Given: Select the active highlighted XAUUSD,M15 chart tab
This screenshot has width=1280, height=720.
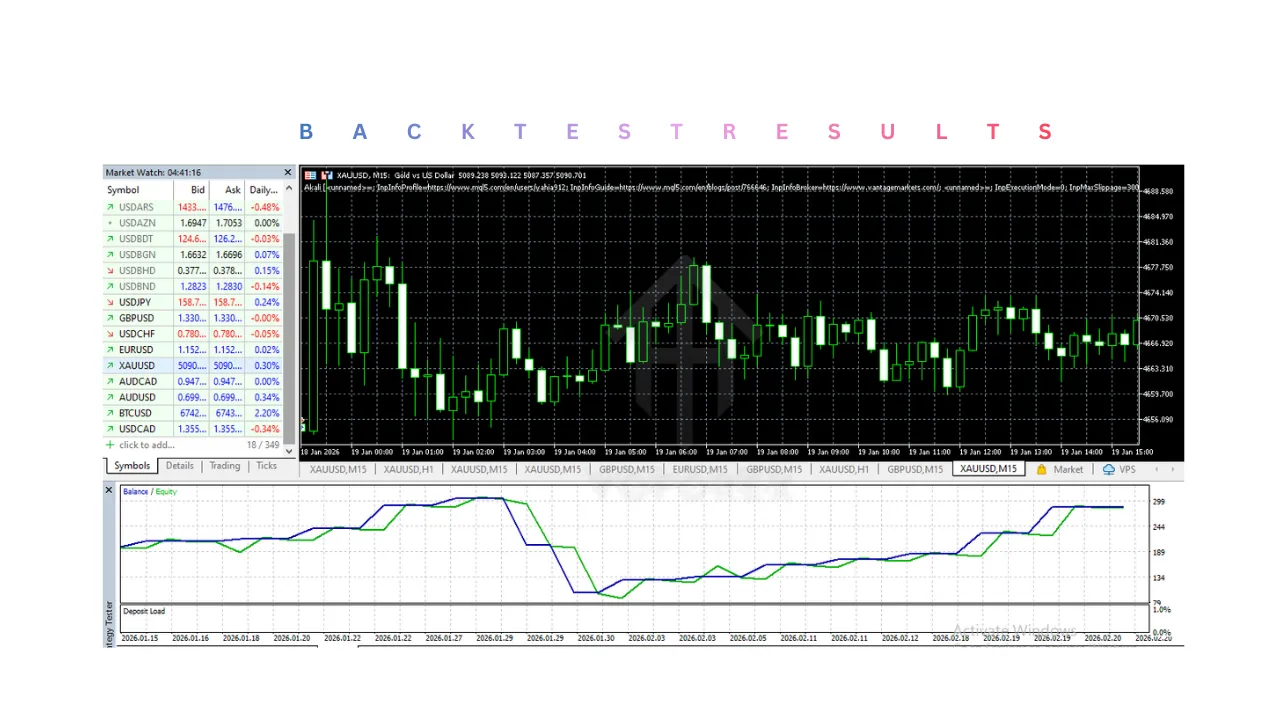Looking at the screenshot, I should tap(988, 469).
